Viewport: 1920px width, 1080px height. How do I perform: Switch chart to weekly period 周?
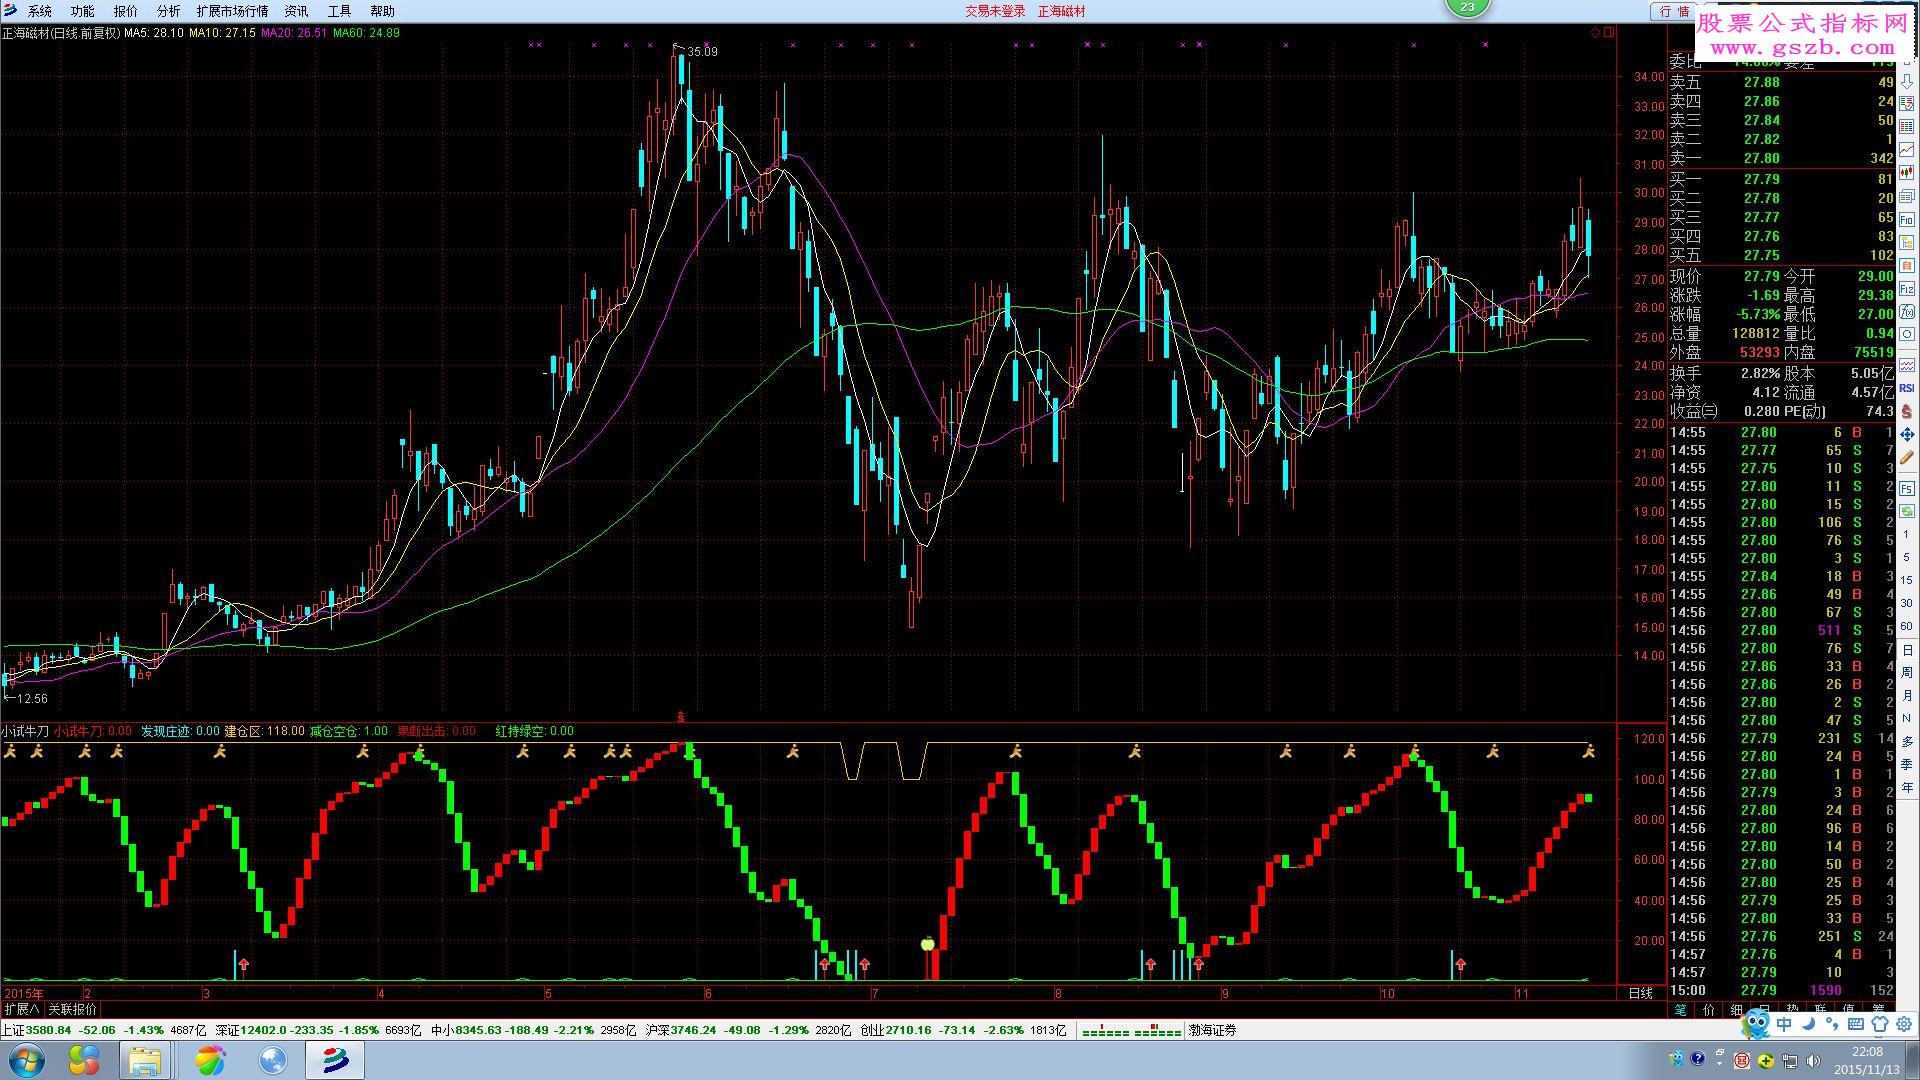coord(1907,673)
